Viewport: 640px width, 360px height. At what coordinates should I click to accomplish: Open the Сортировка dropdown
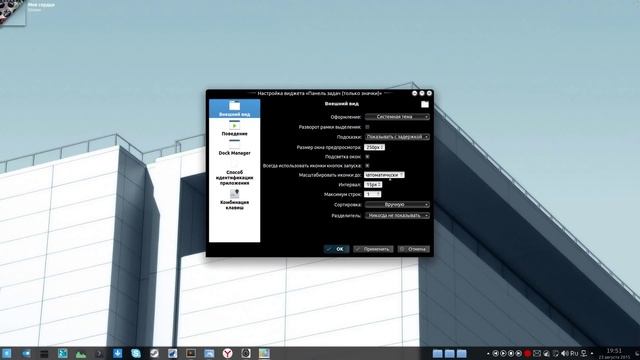coord(397,204)
